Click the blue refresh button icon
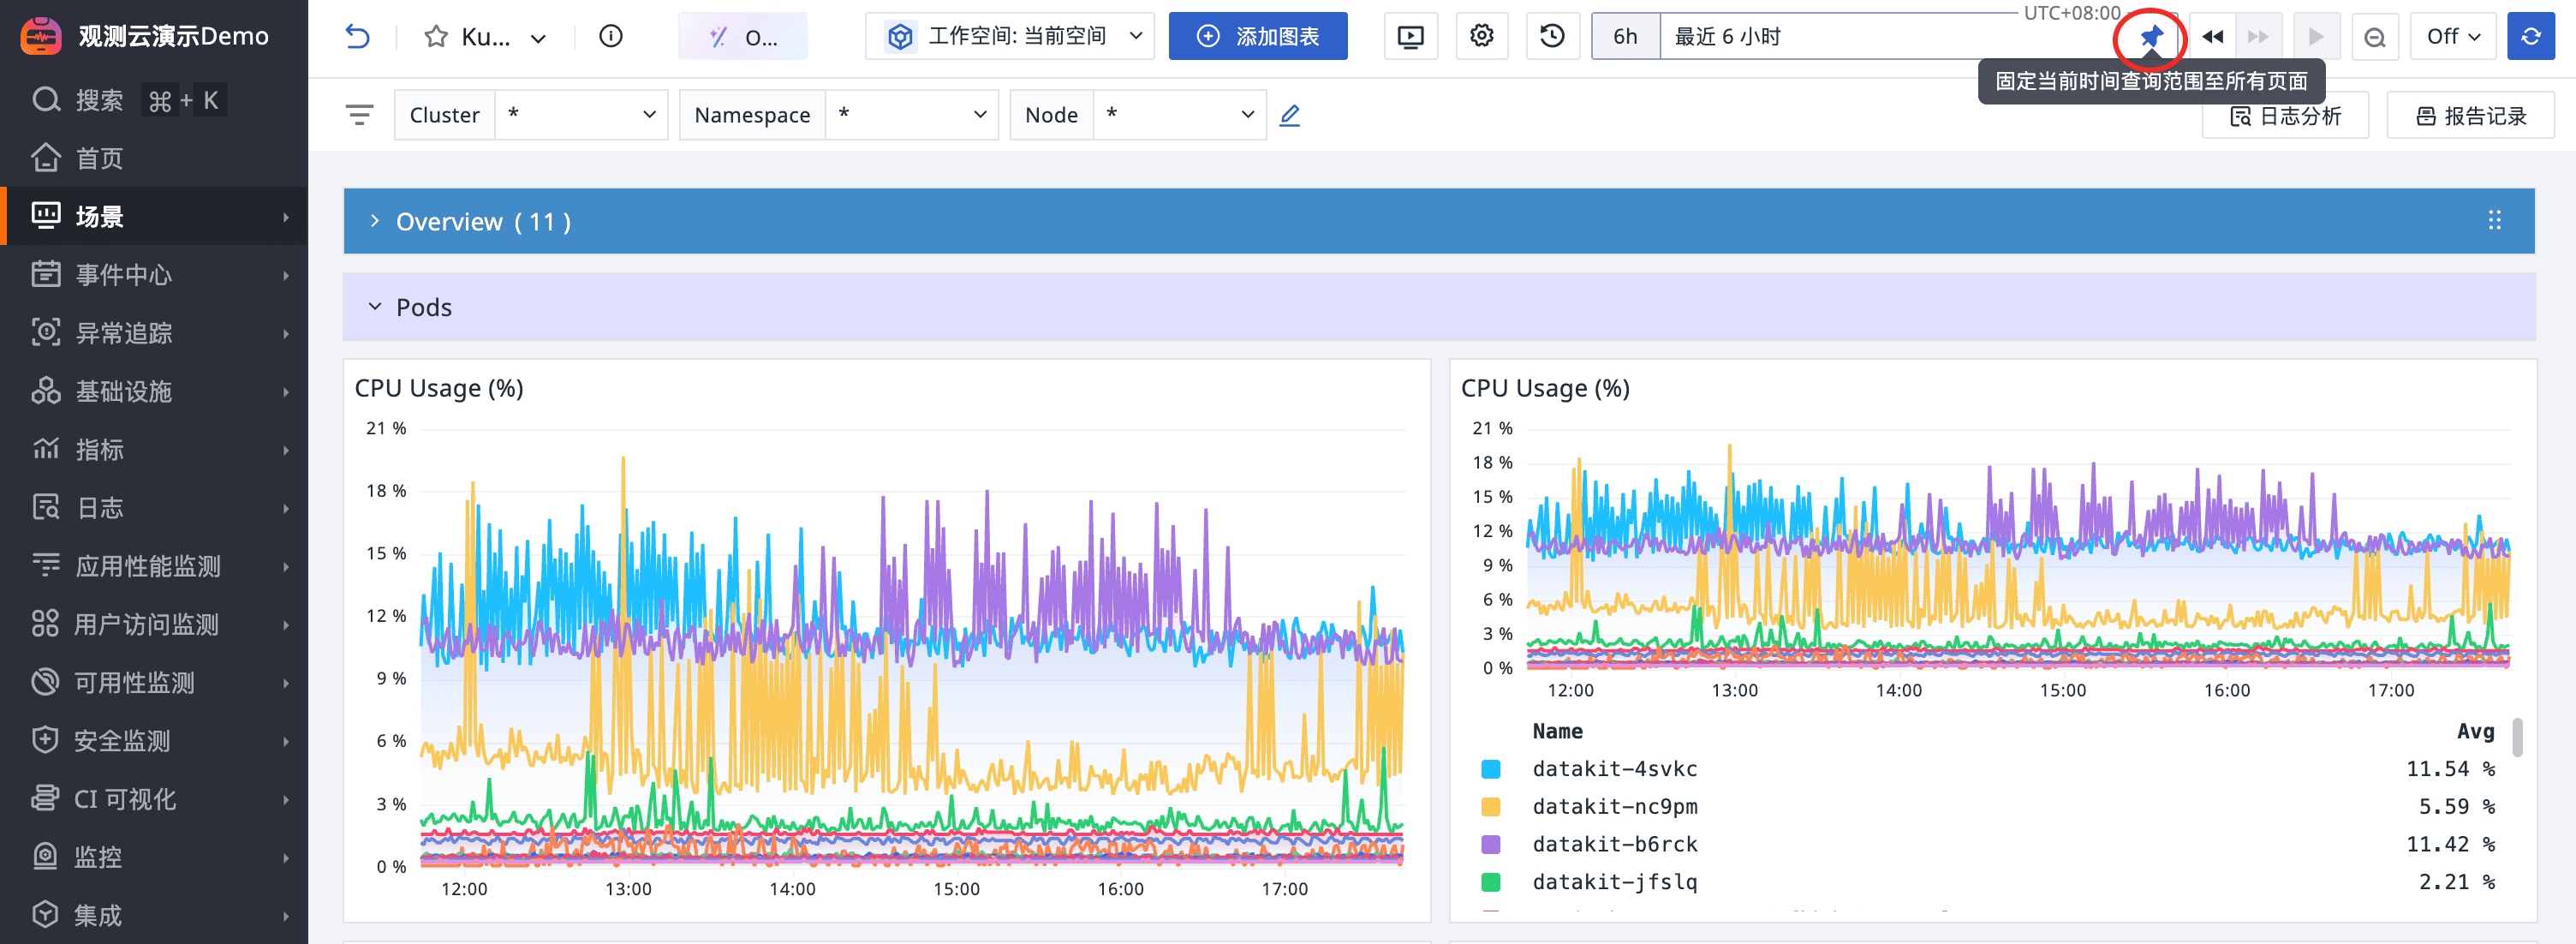This screenshot has height=944, width=2576. (2530, 37)
